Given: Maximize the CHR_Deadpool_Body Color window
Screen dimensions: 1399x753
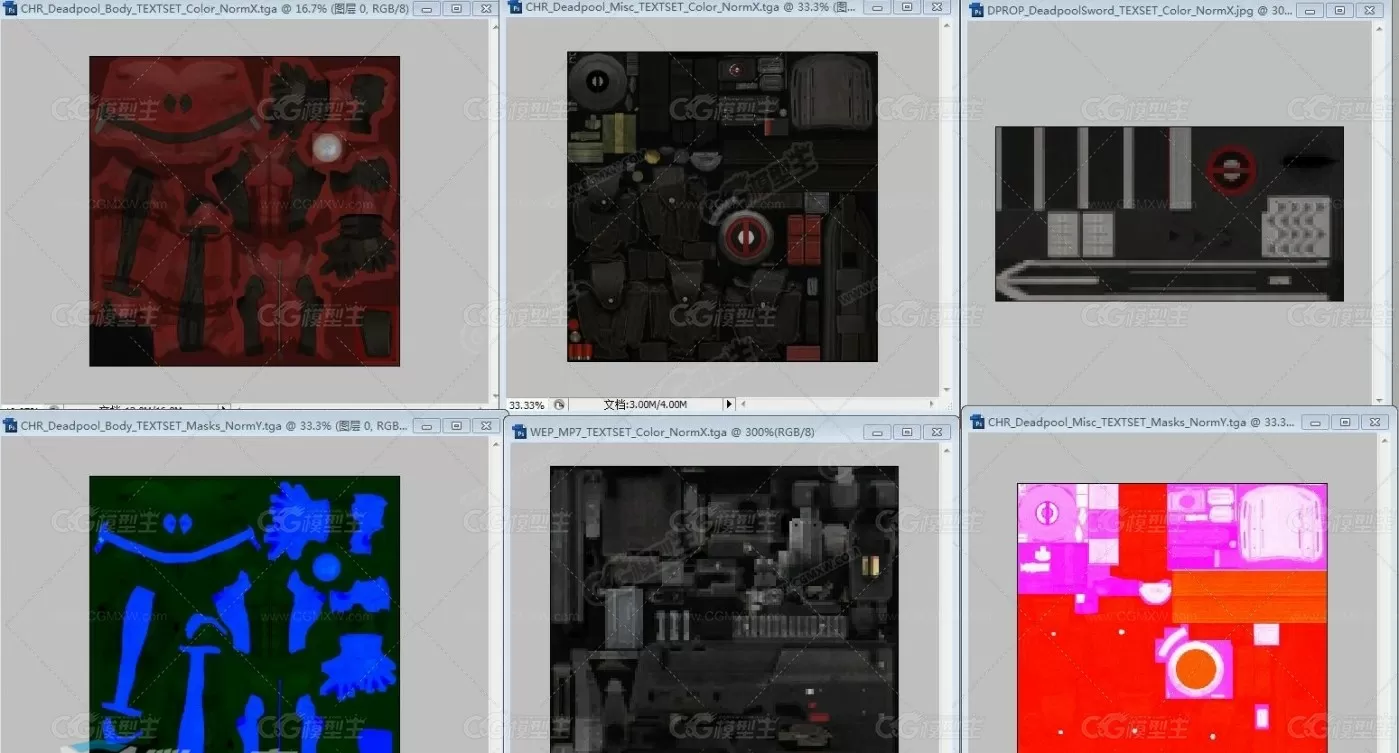Looking at the screenshot, I should click(457, 8).
